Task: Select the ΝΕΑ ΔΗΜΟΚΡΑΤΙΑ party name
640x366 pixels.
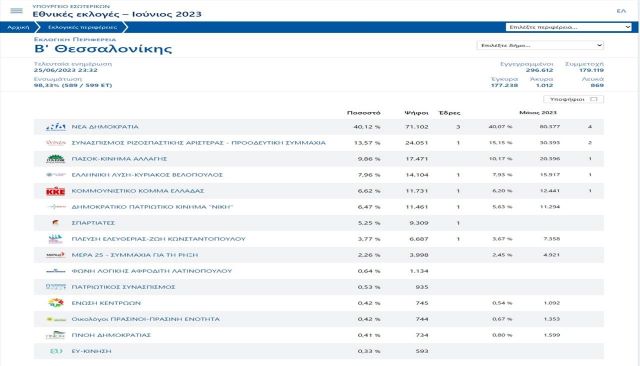Action: click(x=105, y=127)
